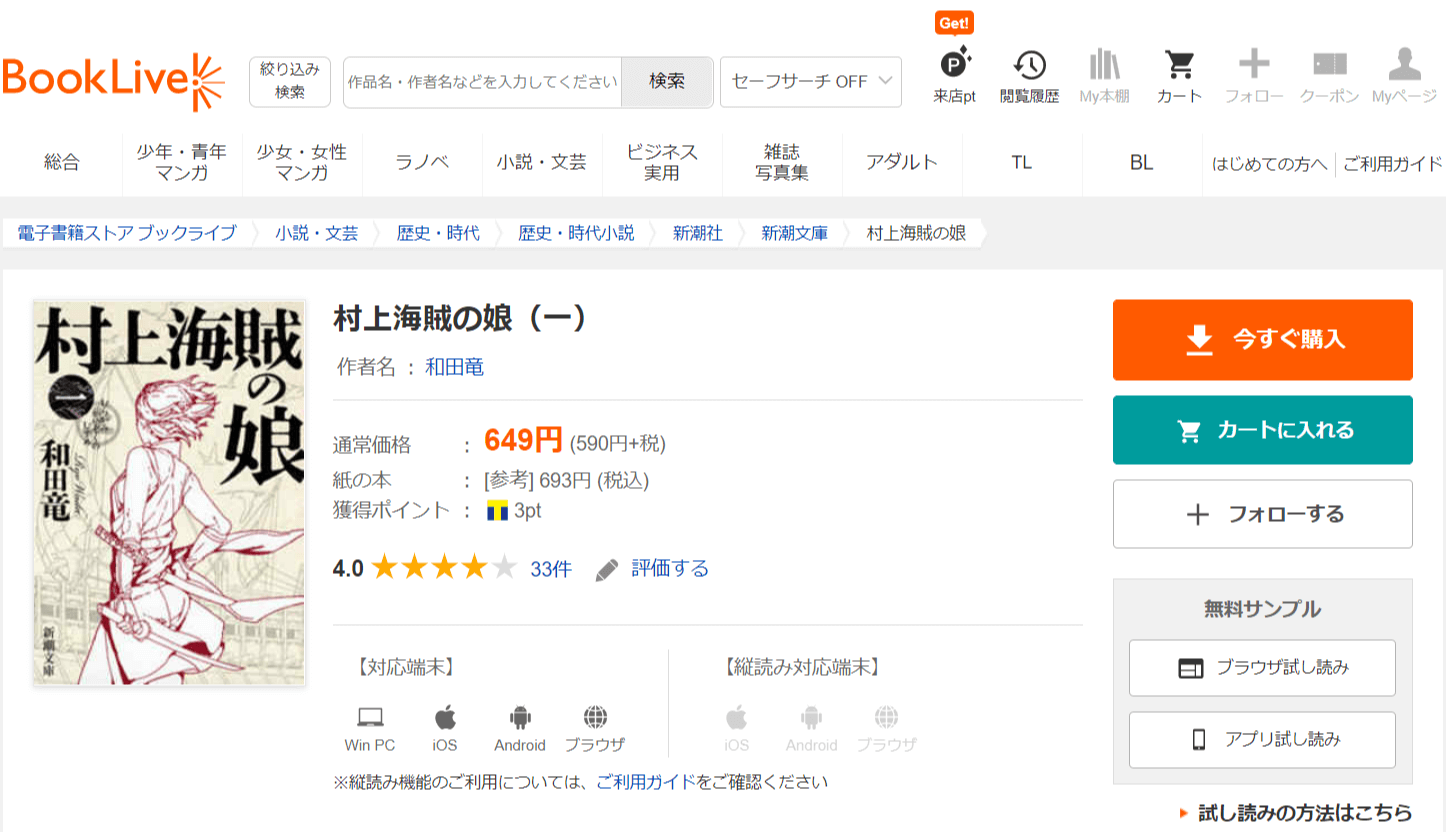Viewport: 1446px width, 832px height.
Task: Select the ラノベ category tab
Action: point(422,163)
